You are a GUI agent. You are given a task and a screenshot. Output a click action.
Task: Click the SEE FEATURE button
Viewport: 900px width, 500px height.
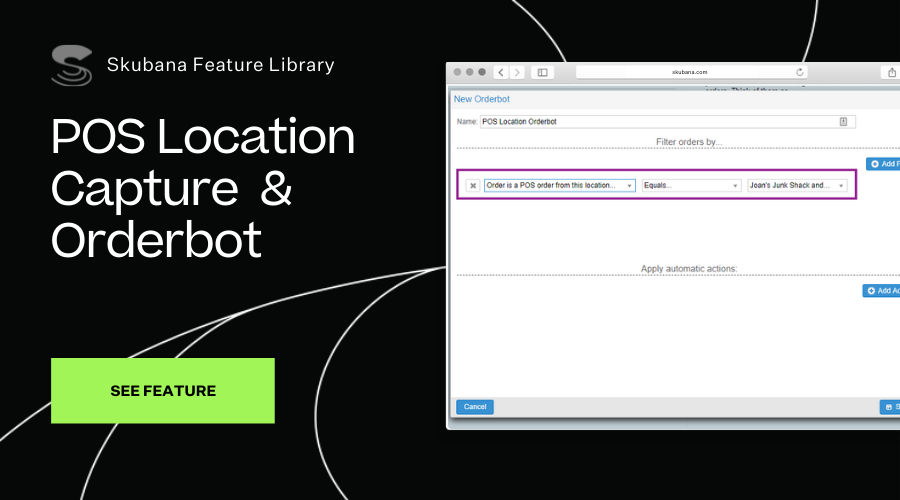[x=162, y=390]
